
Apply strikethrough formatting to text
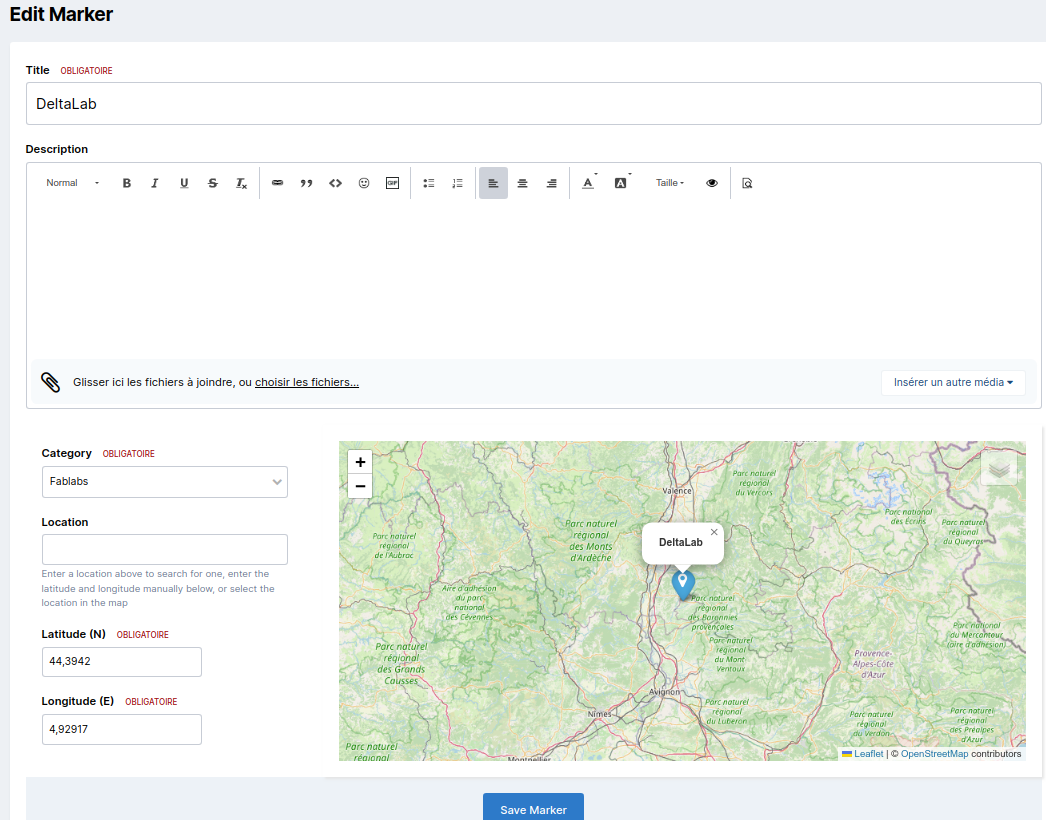coord(213,183)
